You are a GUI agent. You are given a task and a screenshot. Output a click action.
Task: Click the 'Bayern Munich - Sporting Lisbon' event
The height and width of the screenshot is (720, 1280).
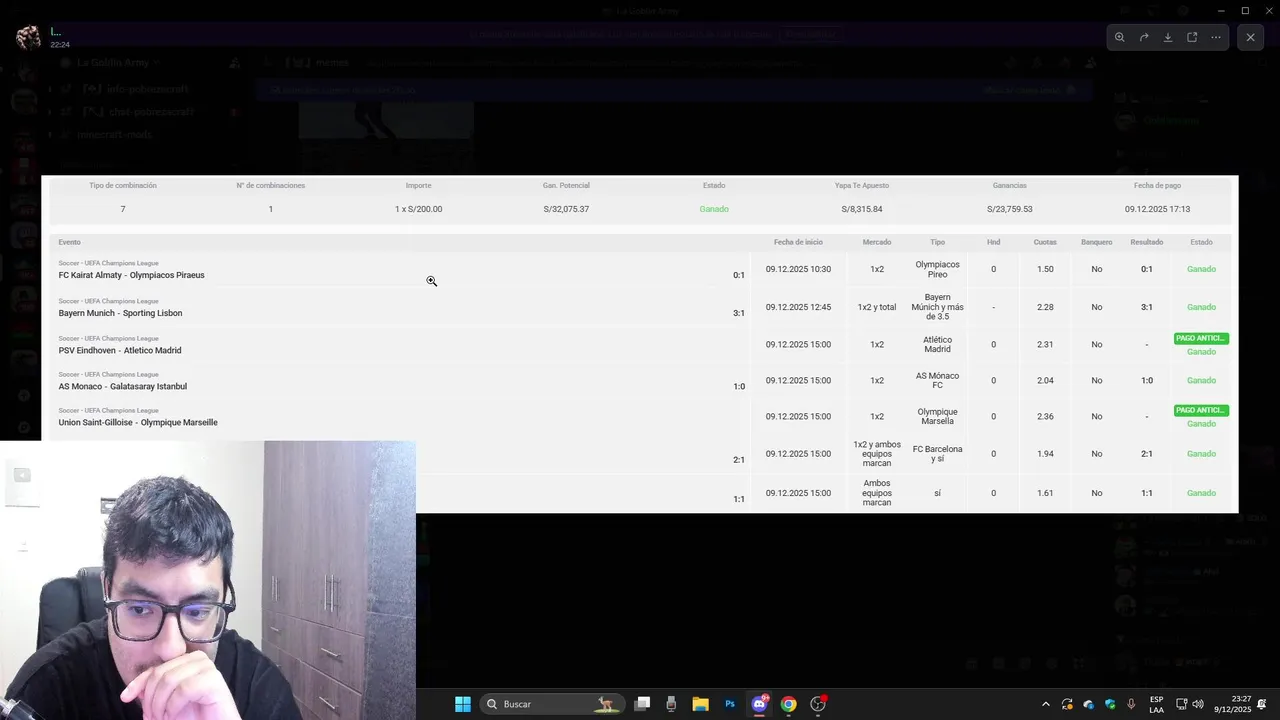click(x=120, y=313)
